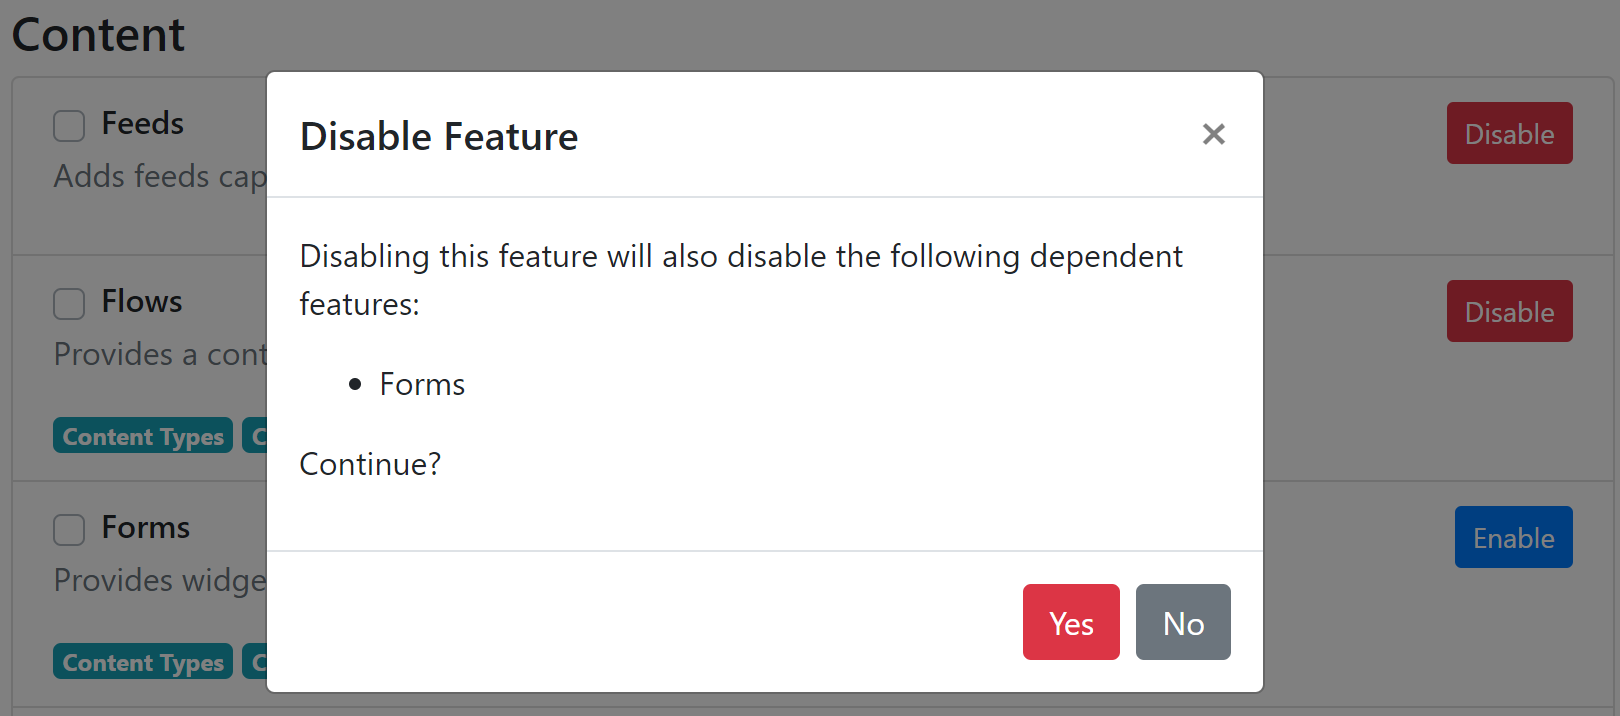Open the Flows feature label
1620x716 pixels.
tap(141, 301)
